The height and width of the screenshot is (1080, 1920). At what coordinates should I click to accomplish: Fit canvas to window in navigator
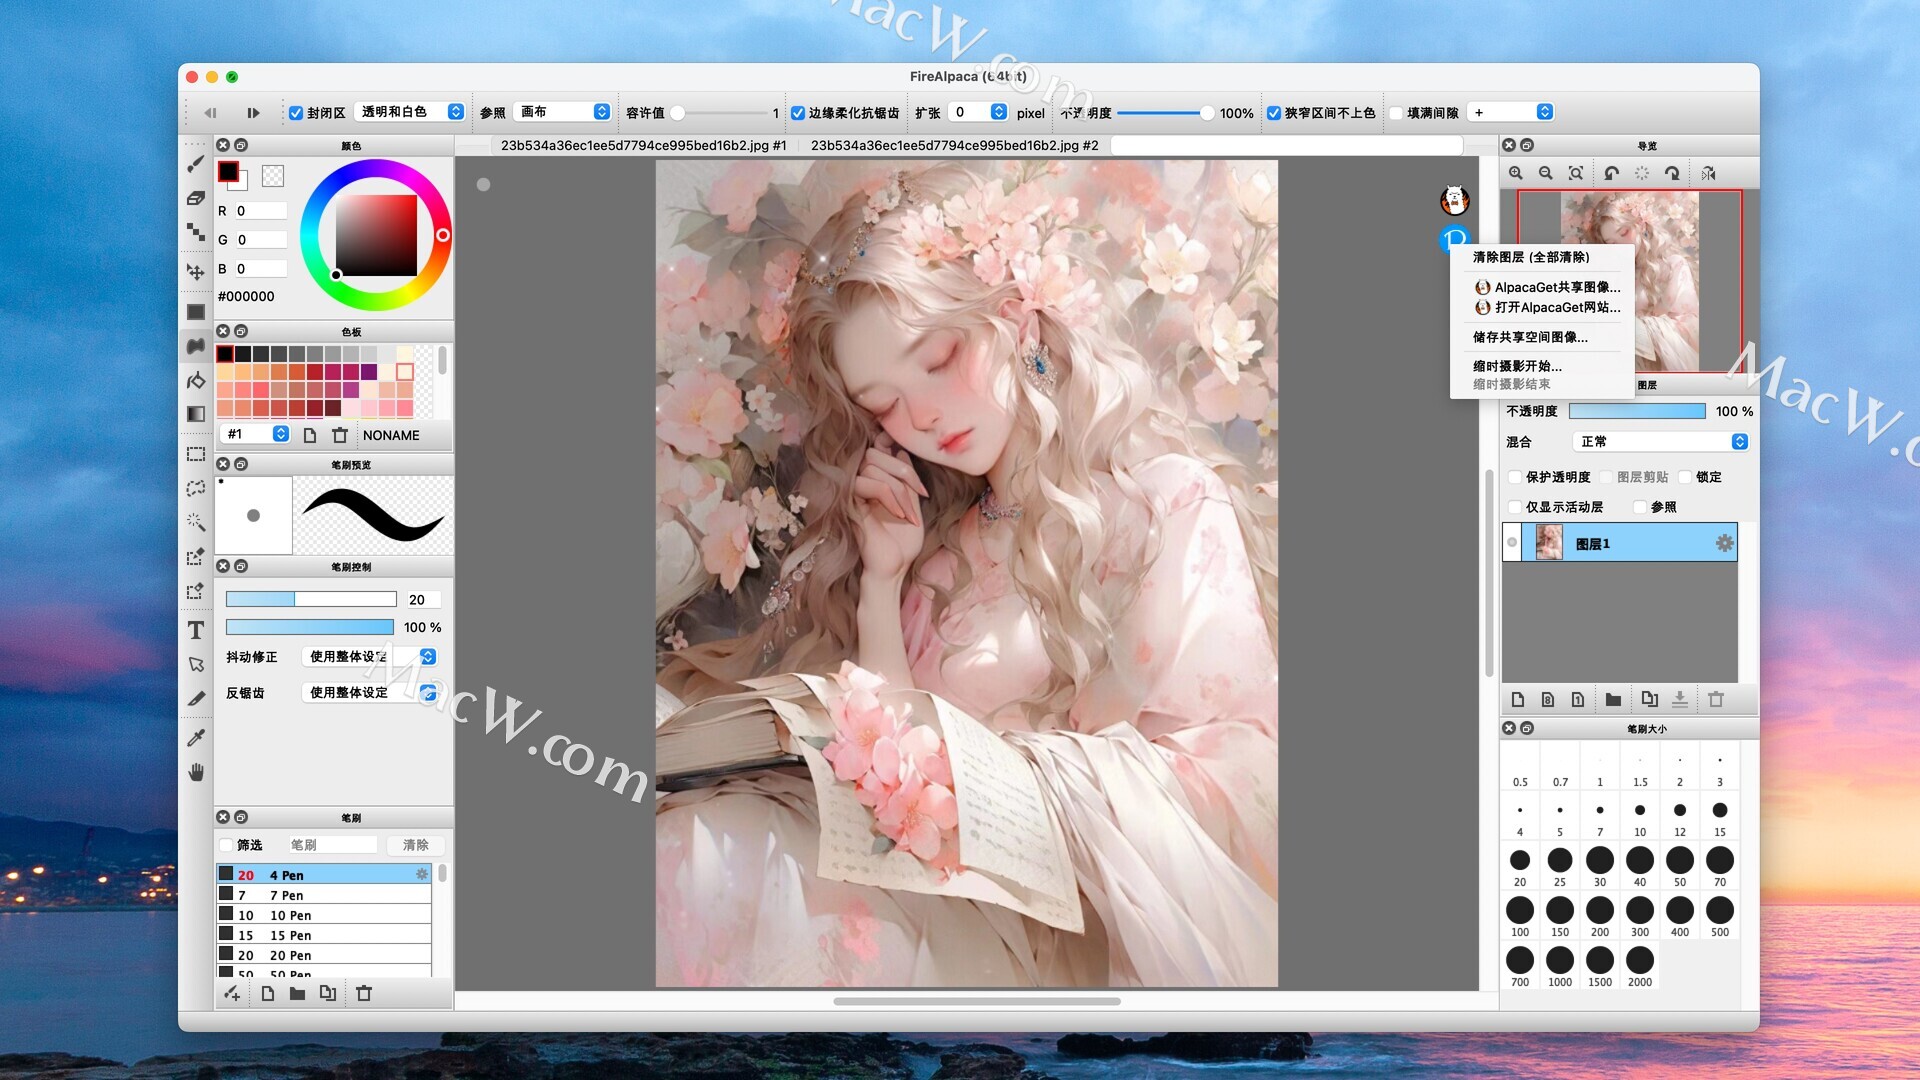point(1576,173)
